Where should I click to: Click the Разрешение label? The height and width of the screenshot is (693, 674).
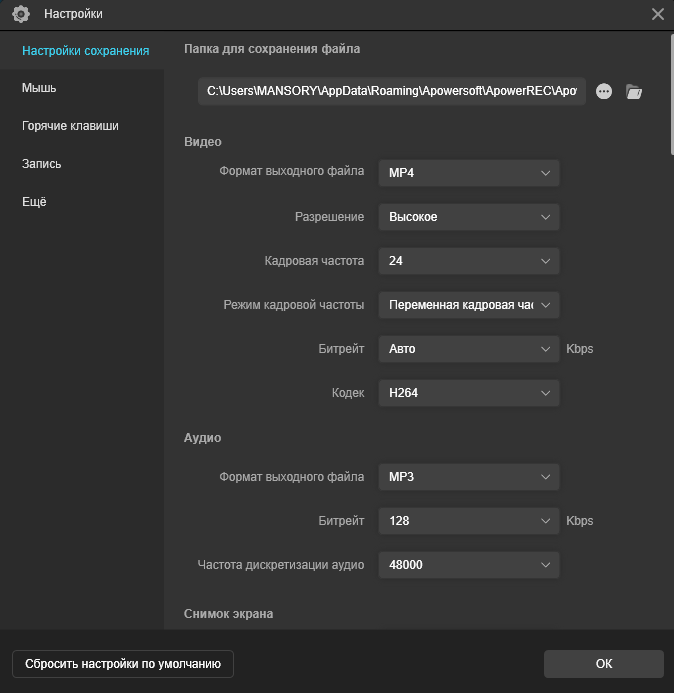330,217
